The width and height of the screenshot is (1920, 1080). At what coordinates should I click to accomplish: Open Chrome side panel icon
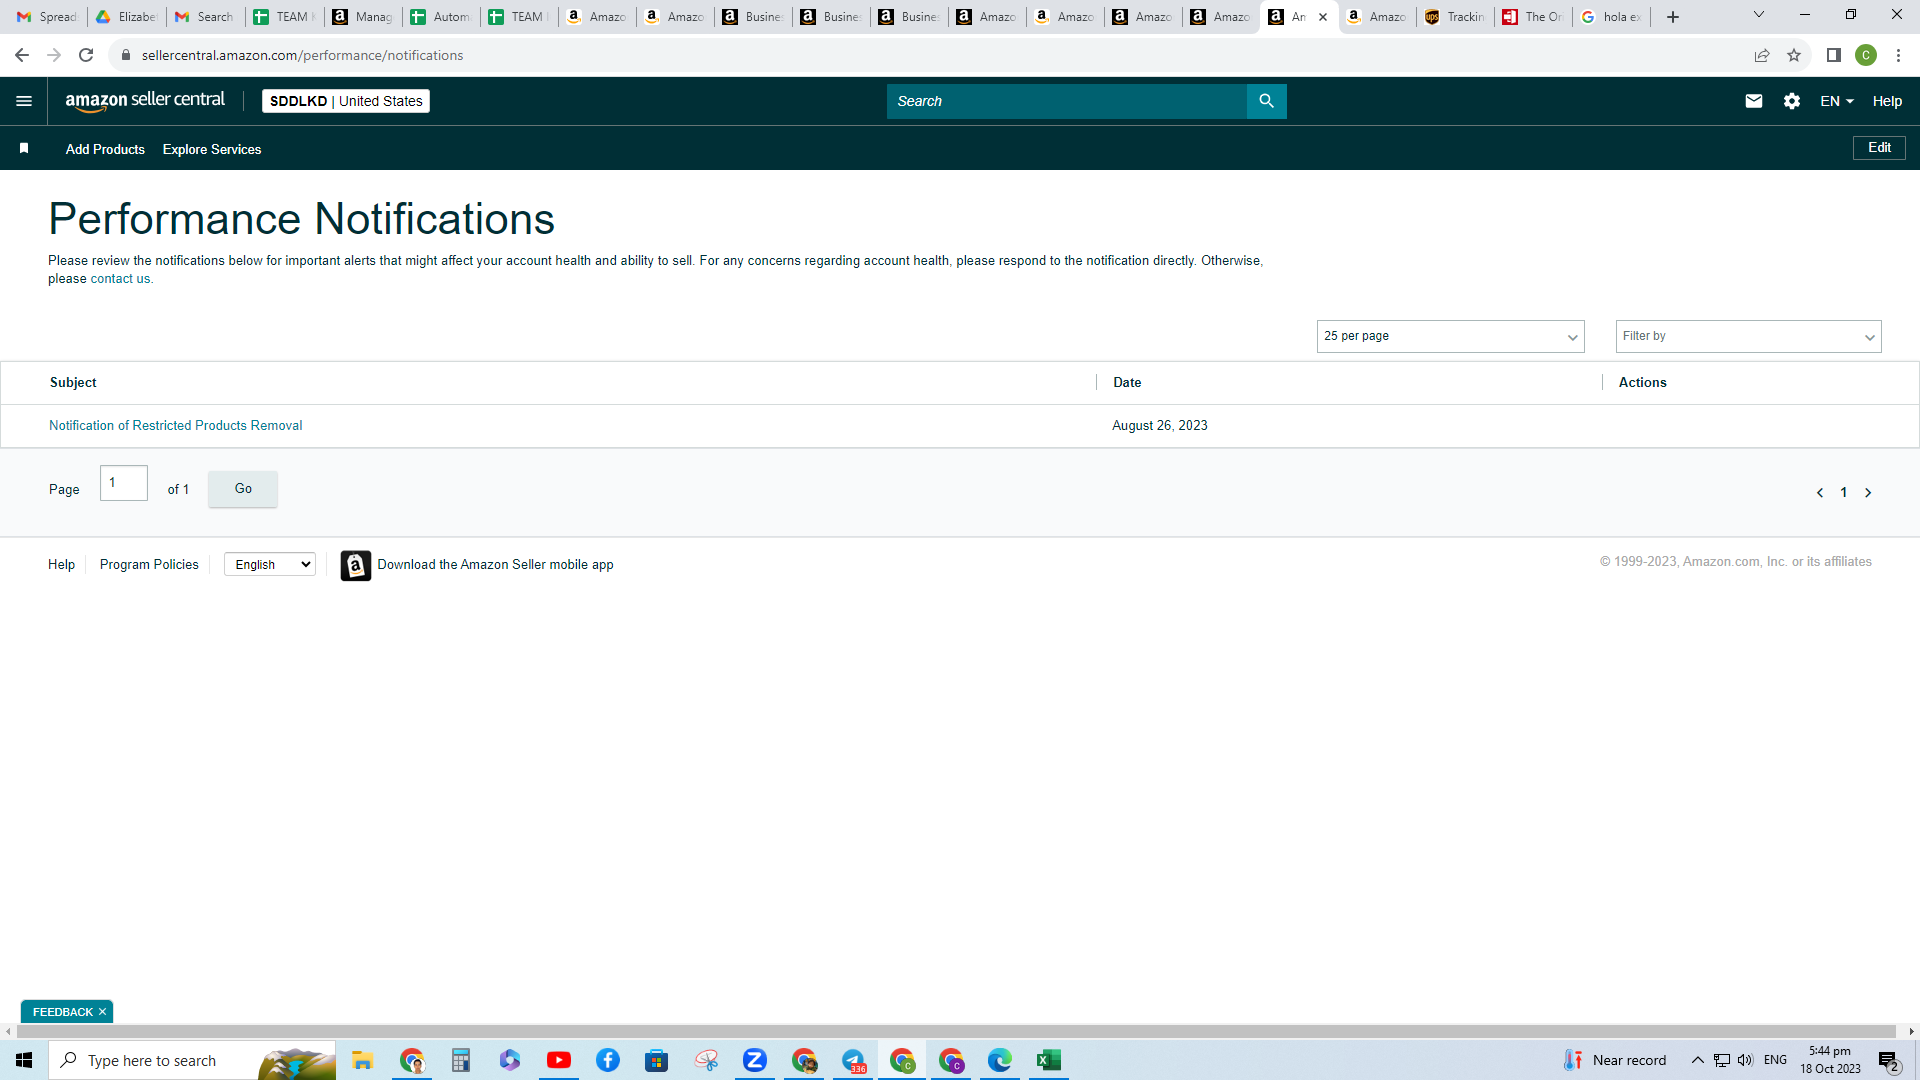click(1833, 55)
